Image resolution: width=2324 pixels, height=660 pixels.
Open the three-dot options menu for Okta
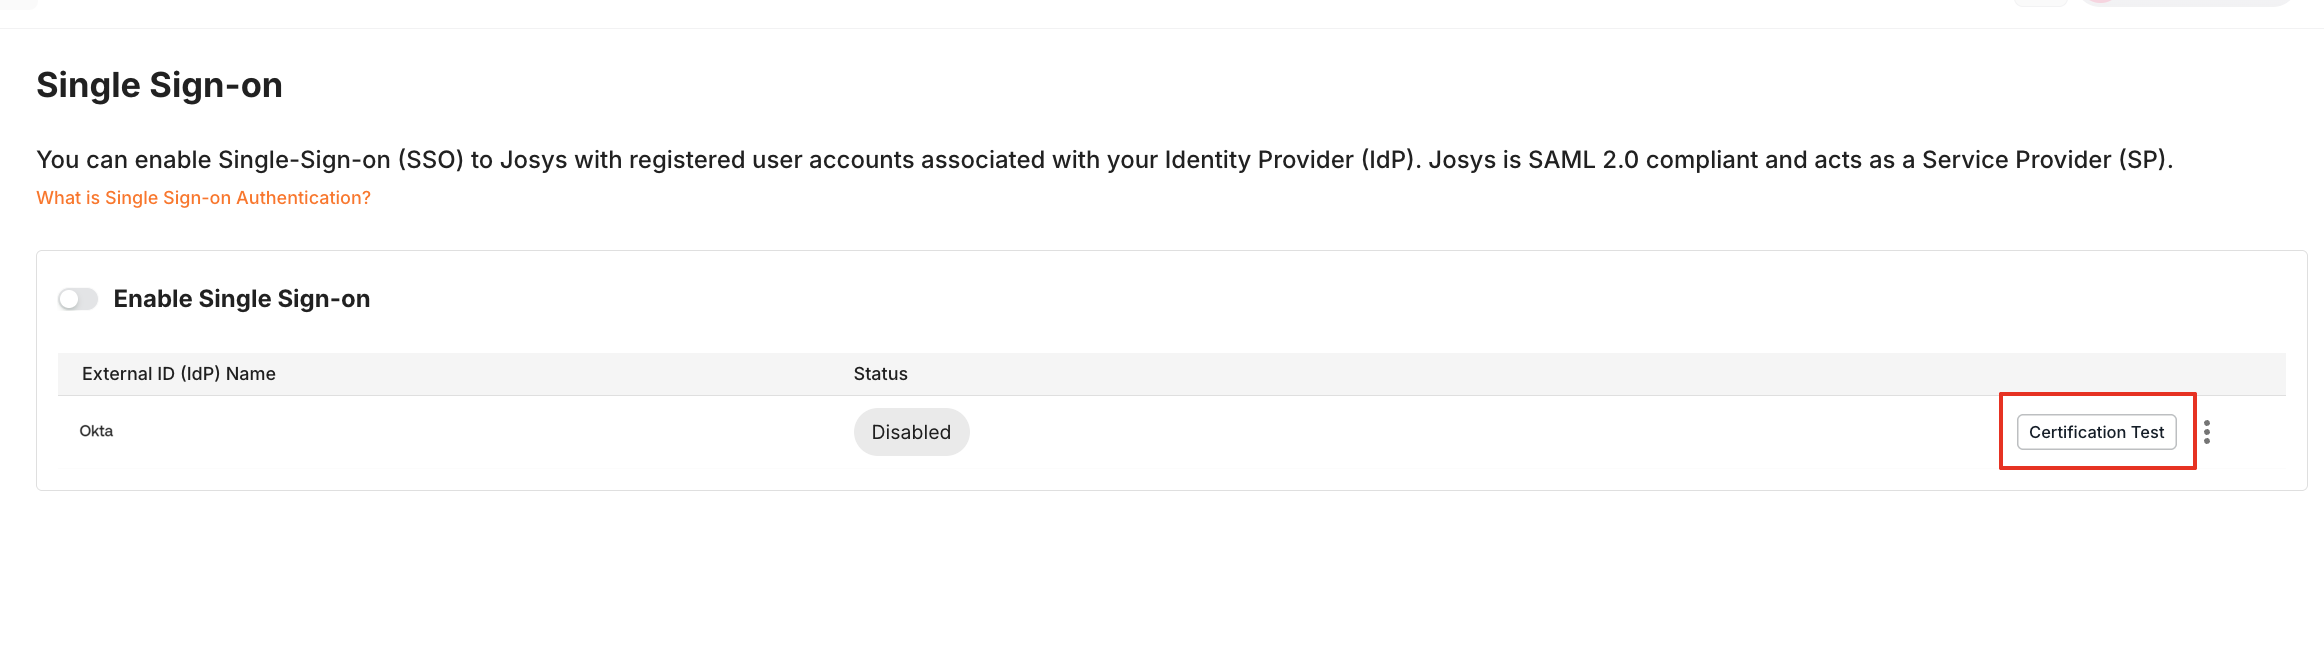(2207, 432)
